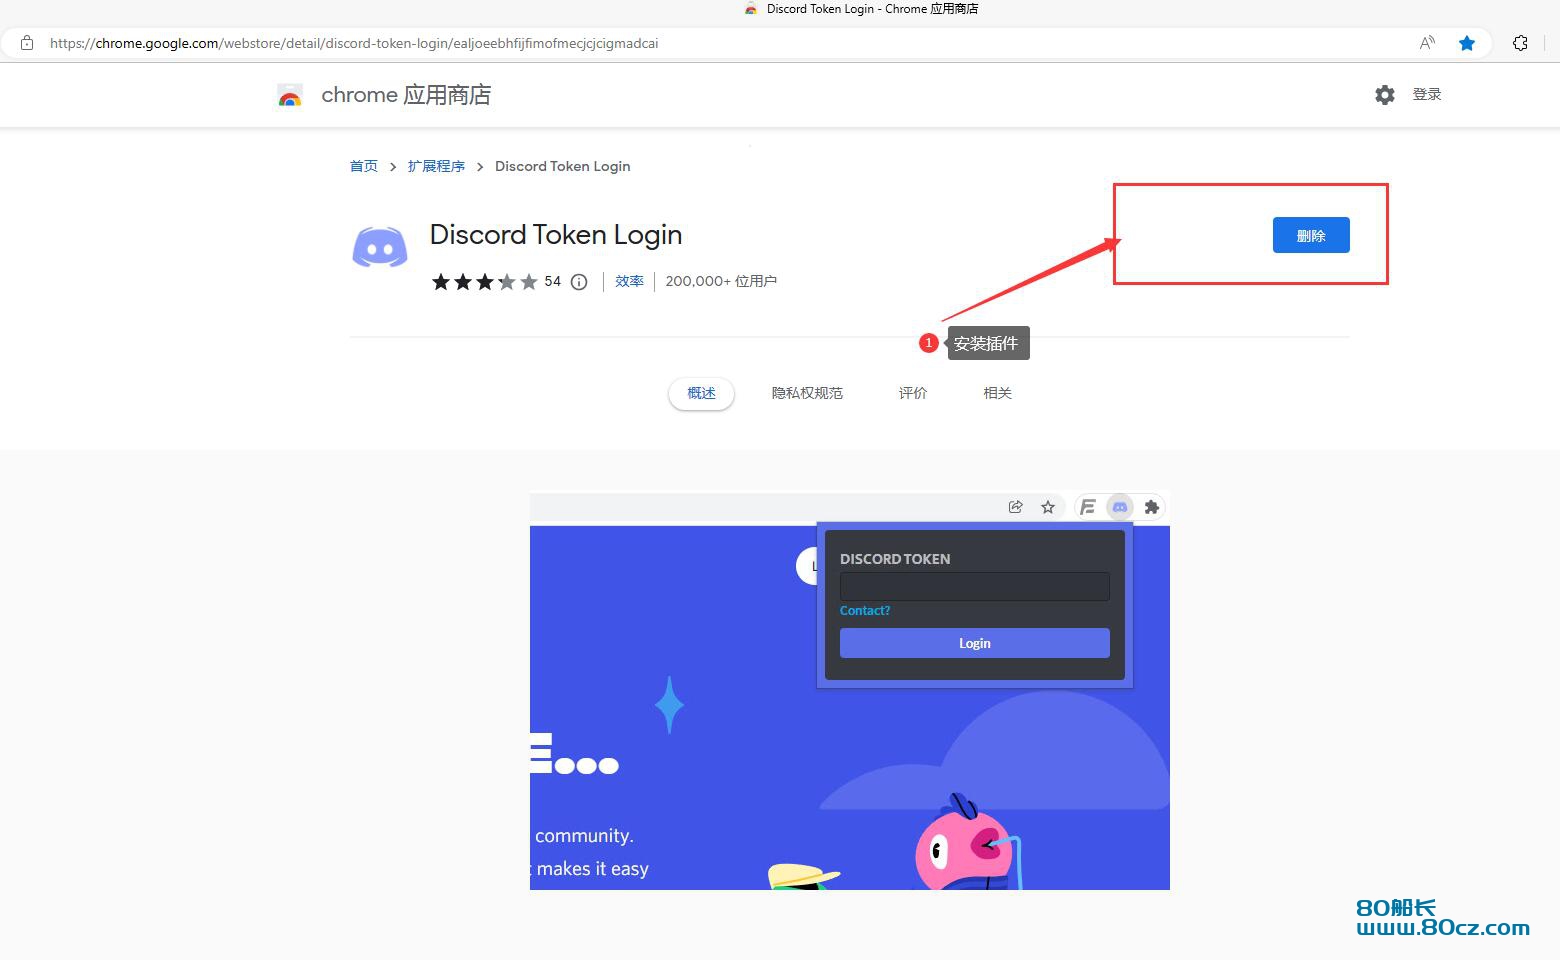Open the 相关 tab
1560x965 pixels.
pos(998,393)
